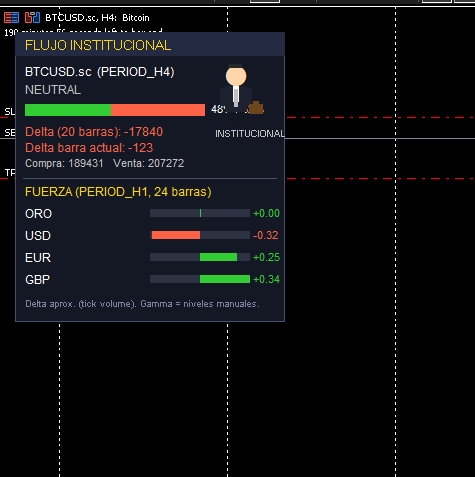Viewport: 475px width, 477px height.
Task: Click the red sell portion of delta bar
Action: click(158, 110)
